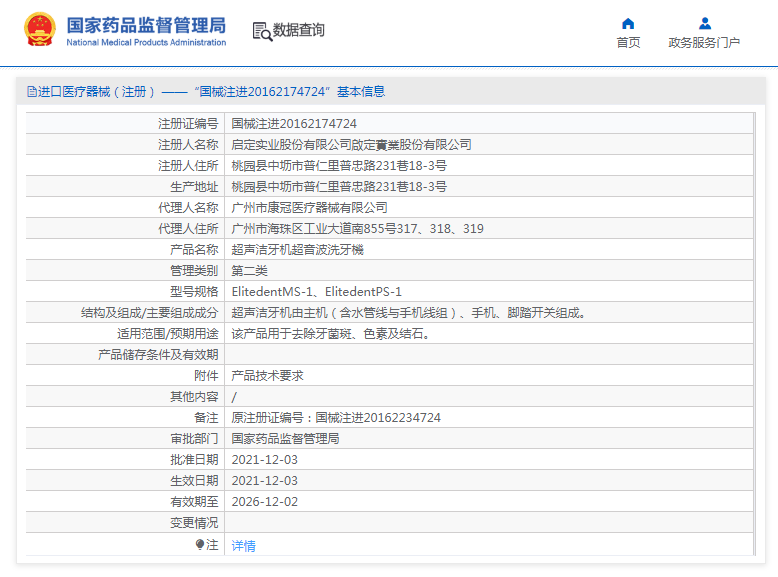Click the 第二类 management category value
The image size is (778, 577).
(x=250, y=271)
